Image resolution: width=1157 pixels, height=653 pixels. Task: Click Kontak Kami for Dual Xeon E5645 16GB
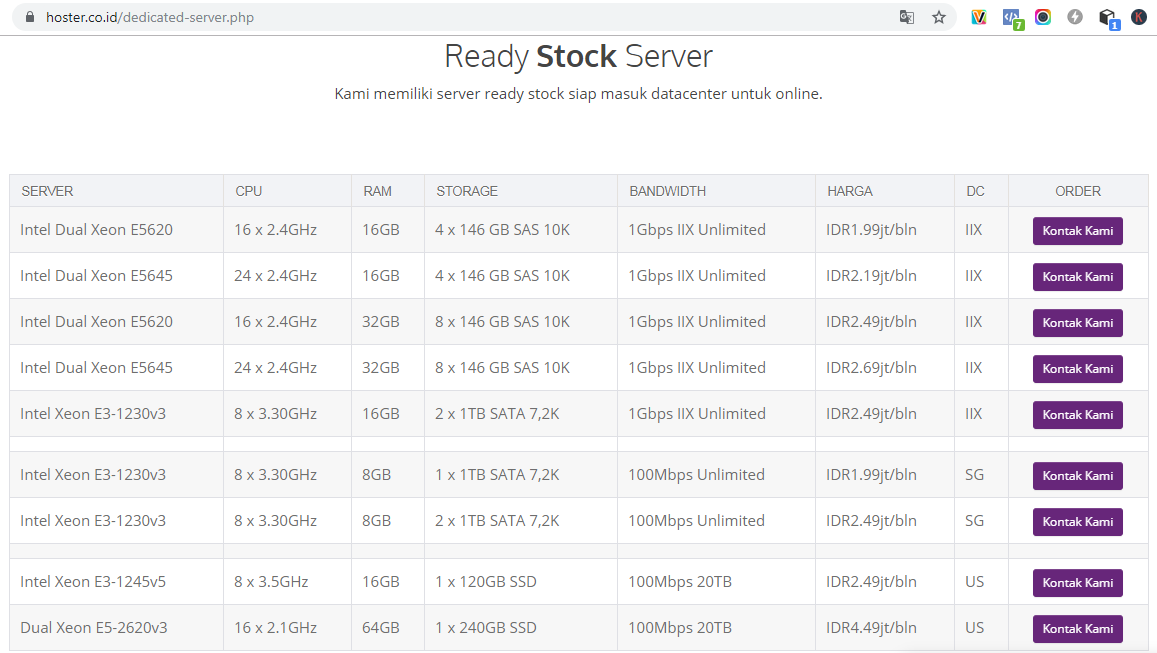pos(1077,277)
